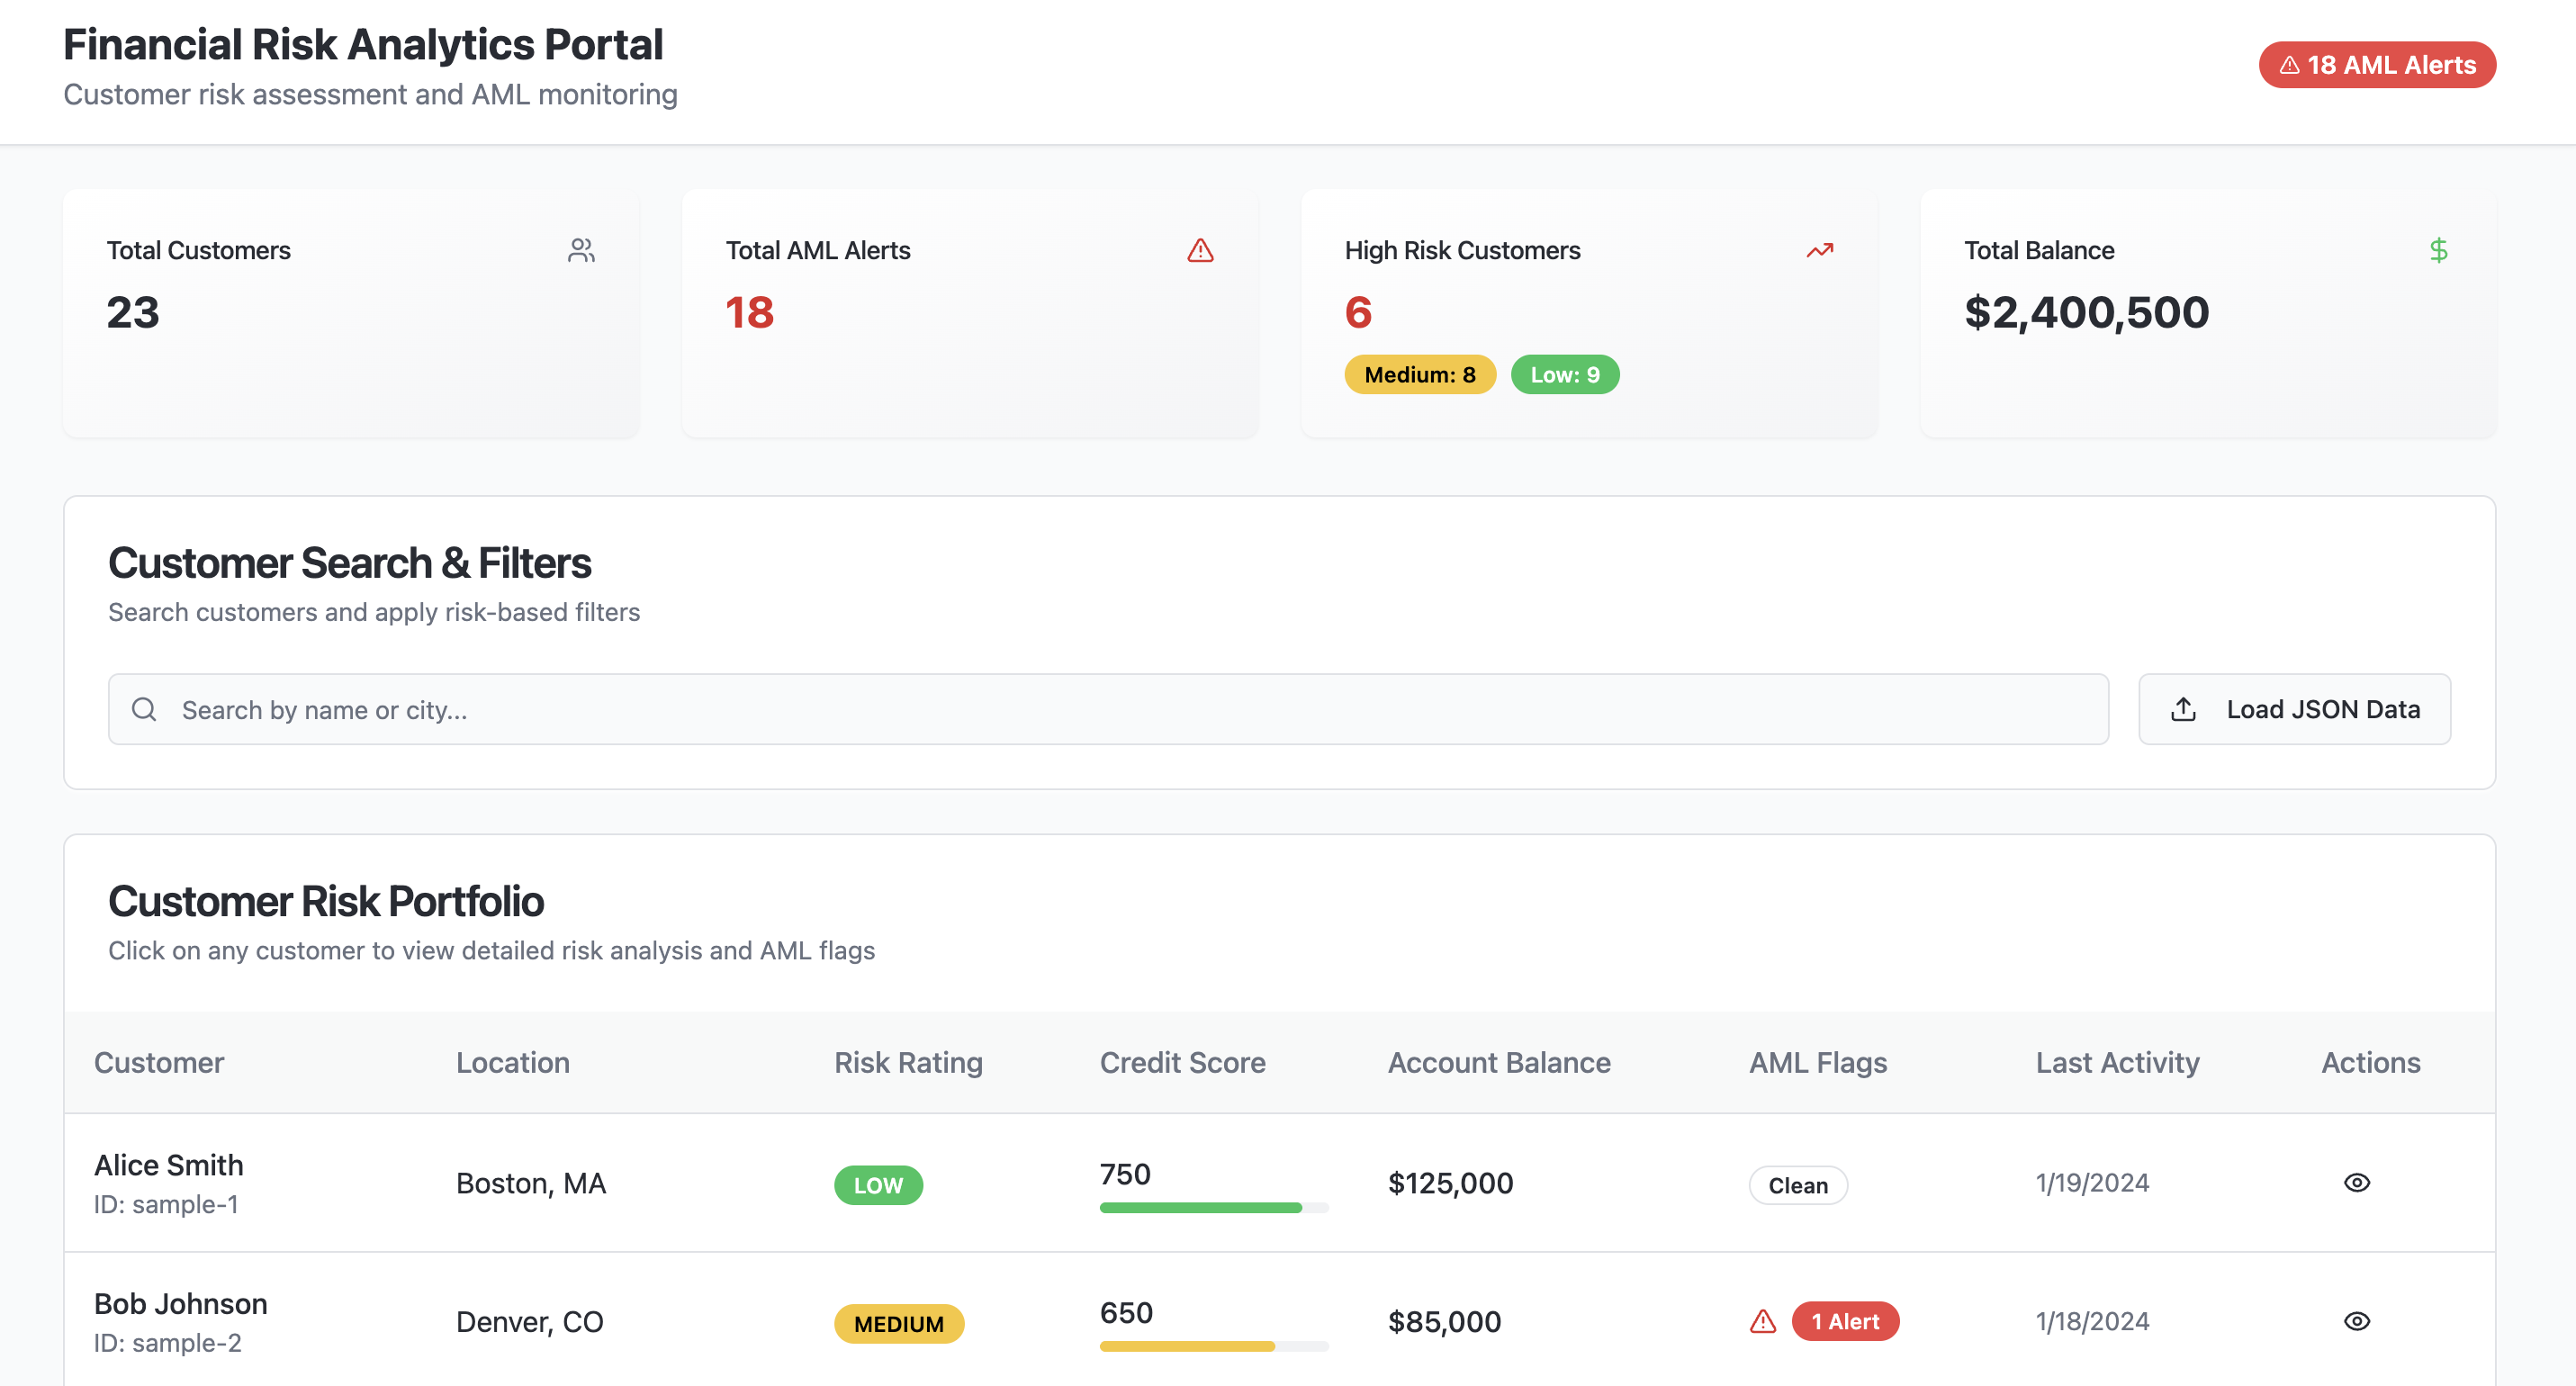Click the magnifier icon in search box

click(x=144, y=709)
